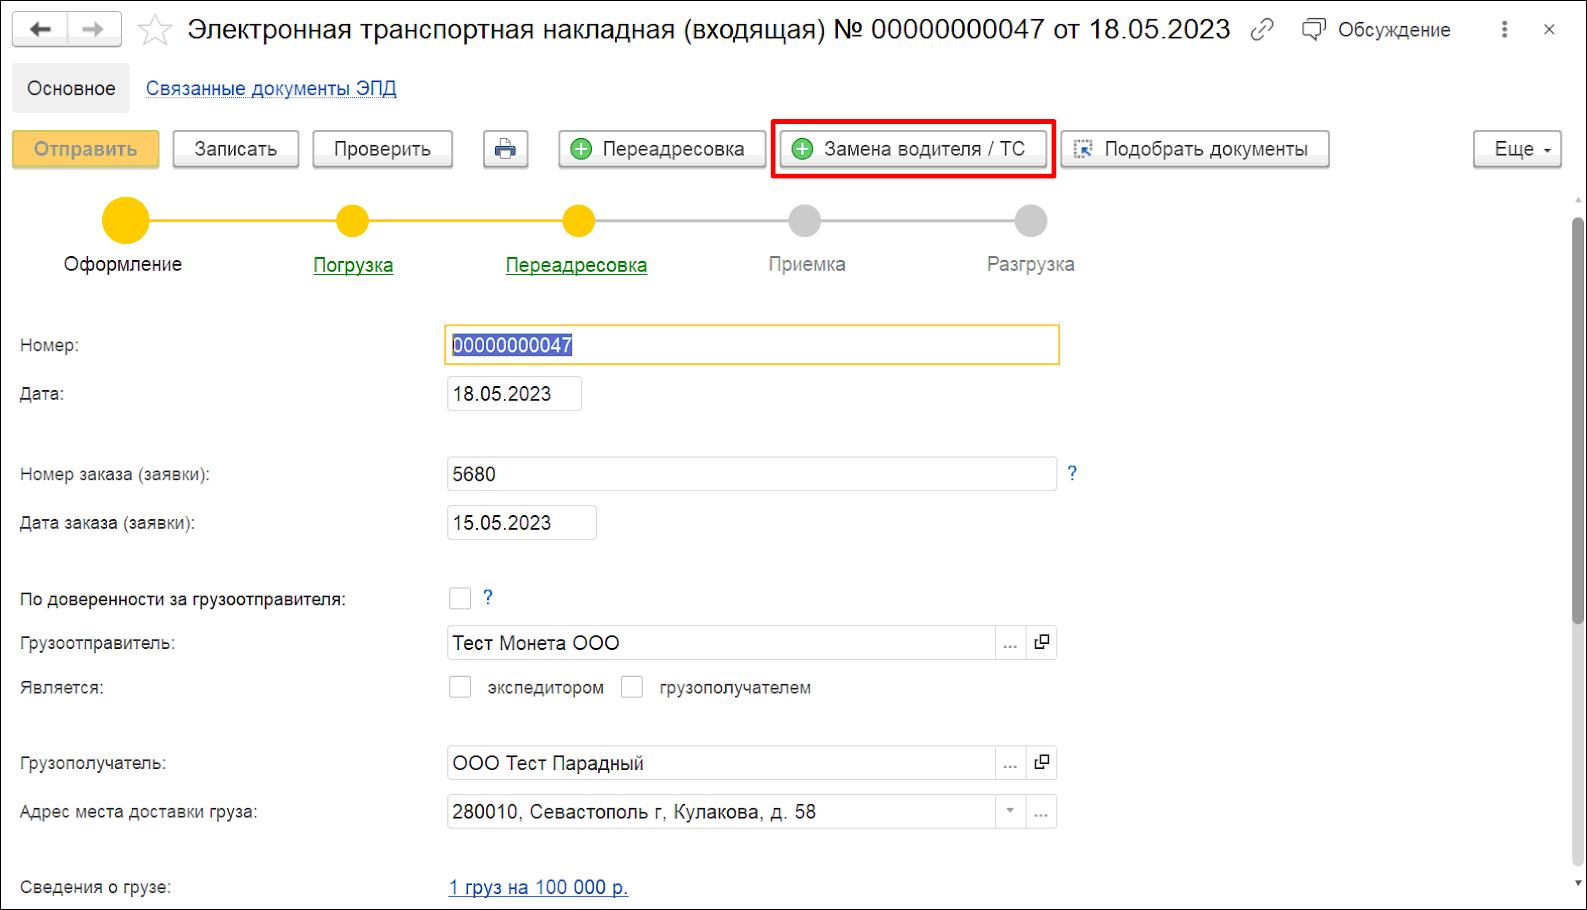Screen dimensions: 1587x910
Task: Click Подобрать документы button
Action: click(1195, 149)
